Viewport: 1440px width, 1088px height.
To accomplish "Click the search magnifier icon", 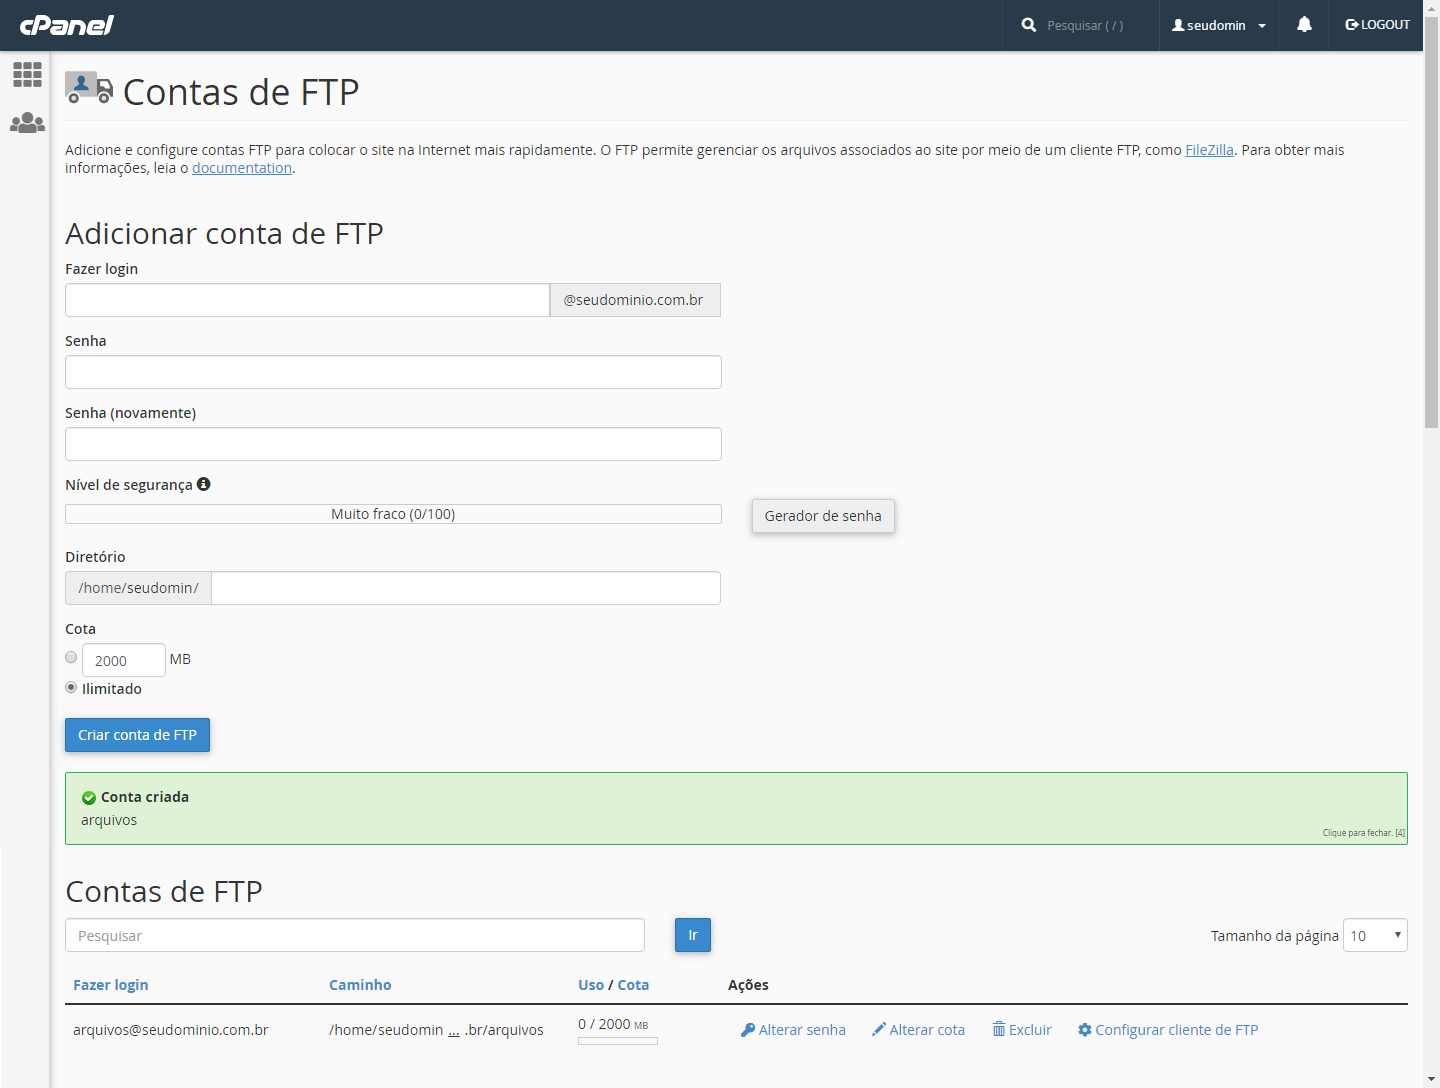I will click(1029, 25).
